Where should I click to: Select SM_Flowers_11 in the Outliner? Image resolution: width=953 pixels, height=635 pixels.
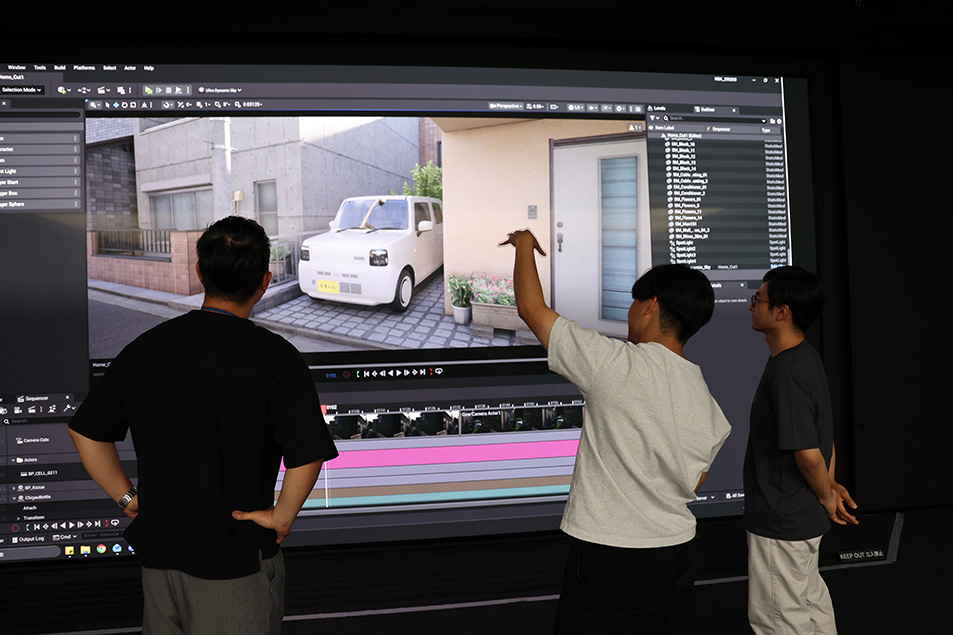(x=687, y=211)
